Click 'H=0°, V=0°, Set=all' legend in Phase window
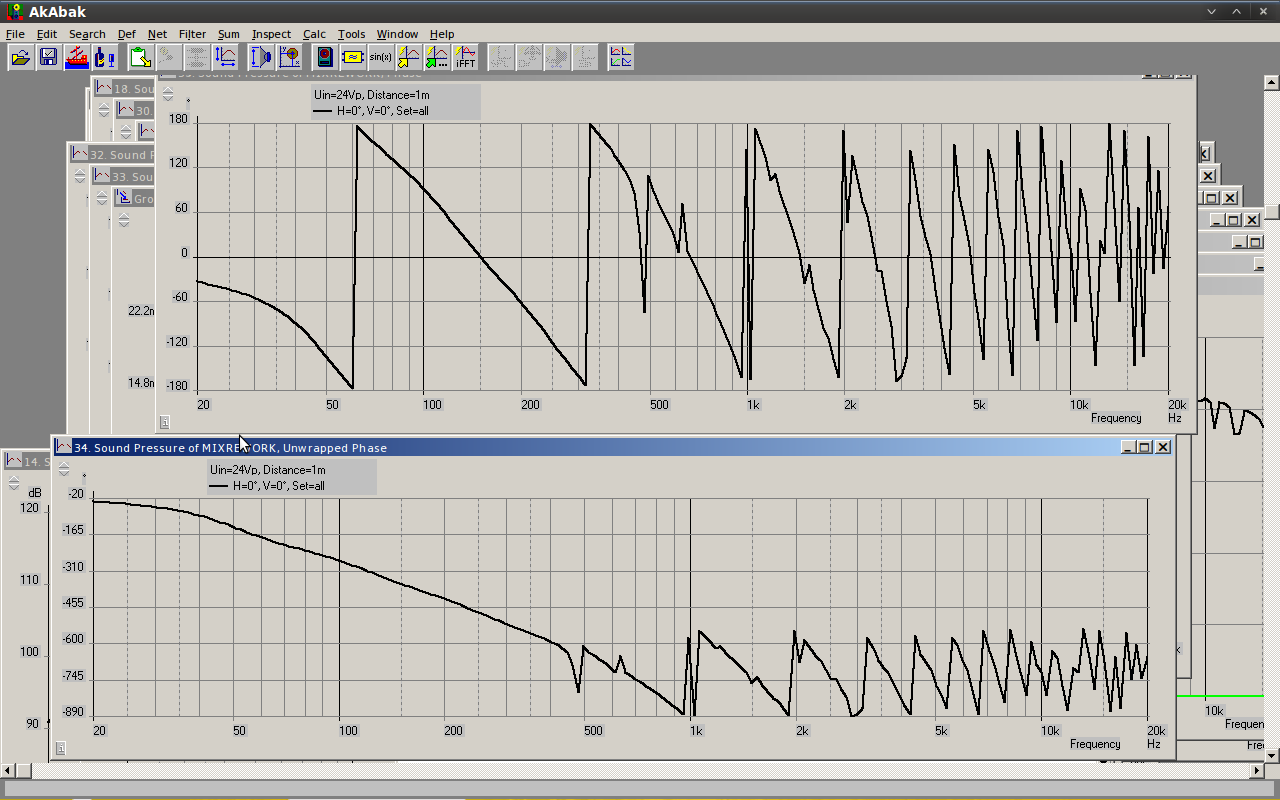1280x800 pixels. 382,111
